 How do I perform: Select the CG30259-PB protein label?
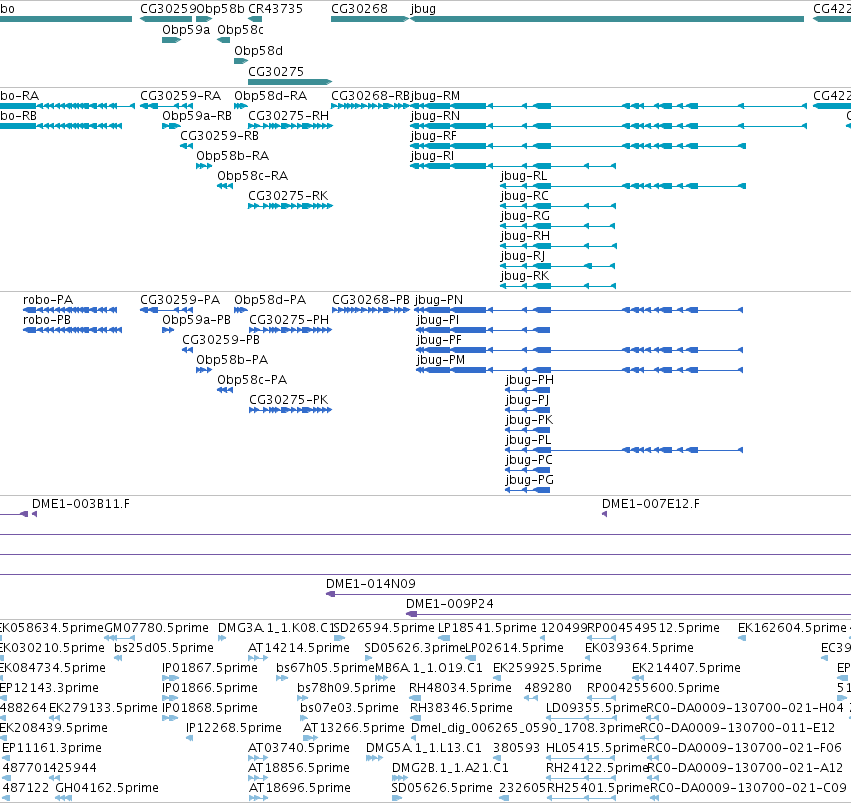[x=221, y=340]
